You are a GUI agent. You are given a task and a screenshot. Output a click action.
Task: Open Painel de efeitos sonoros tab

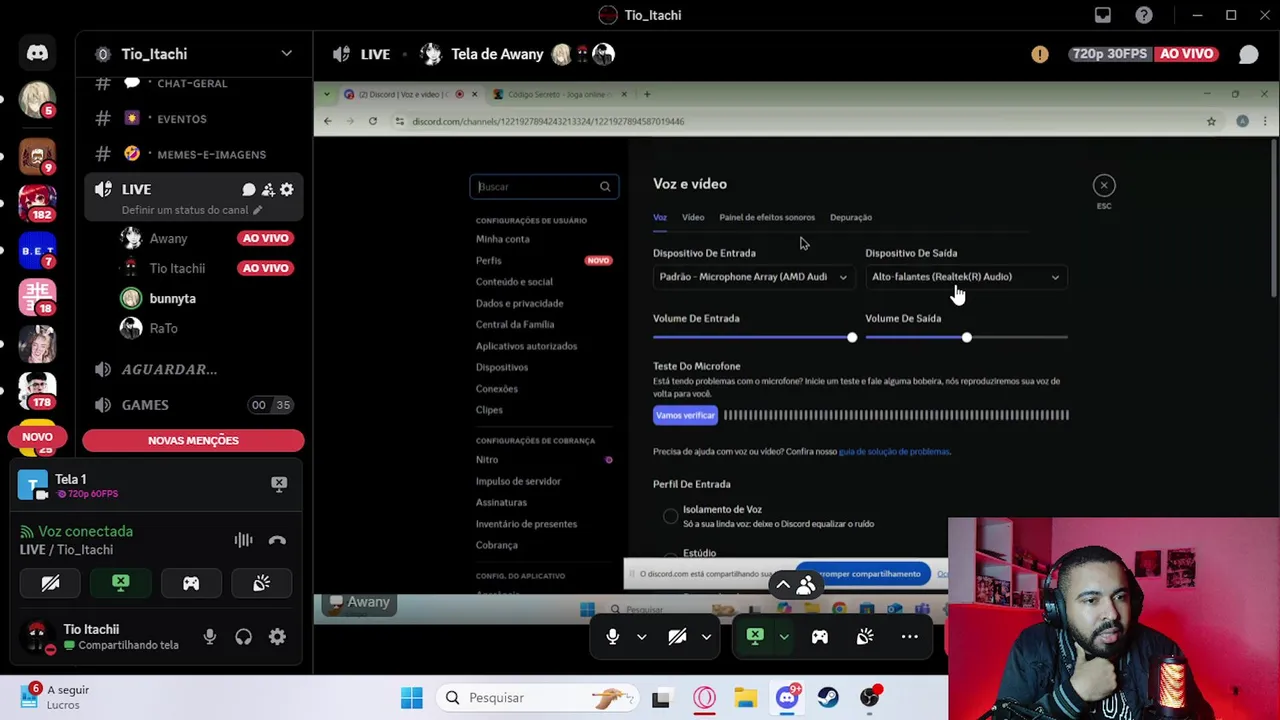[x=767, y=217]
